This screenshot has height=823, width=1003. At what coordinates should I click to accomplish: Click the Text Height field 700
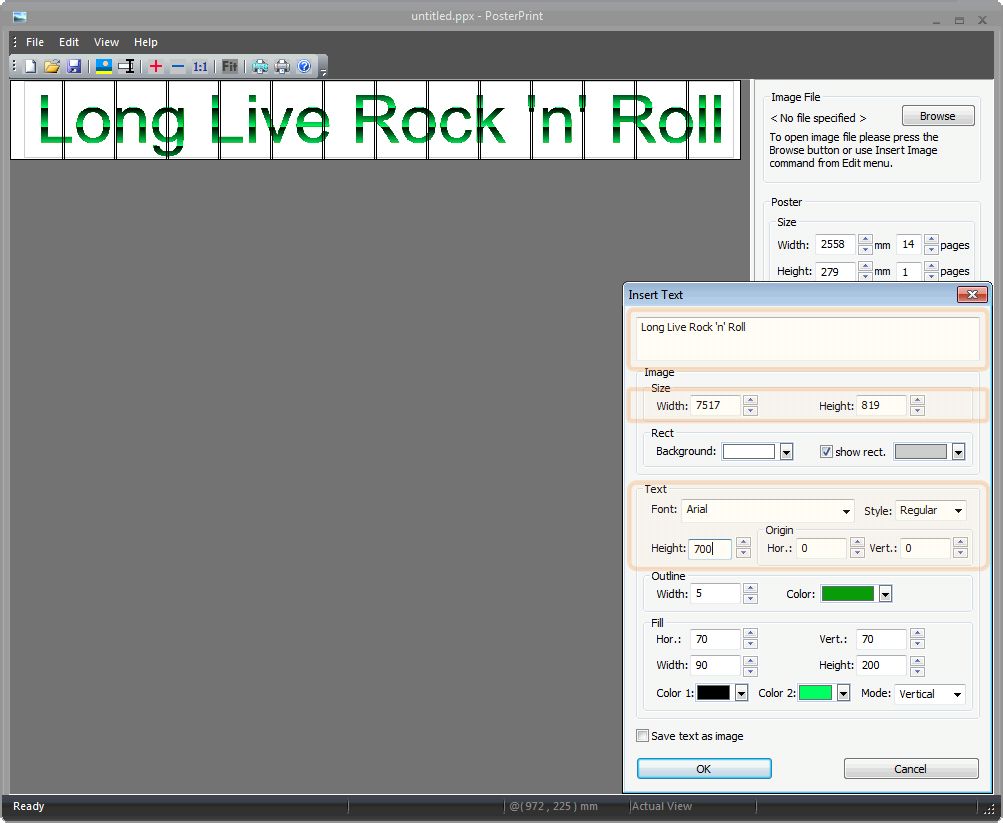click(710, 549)
